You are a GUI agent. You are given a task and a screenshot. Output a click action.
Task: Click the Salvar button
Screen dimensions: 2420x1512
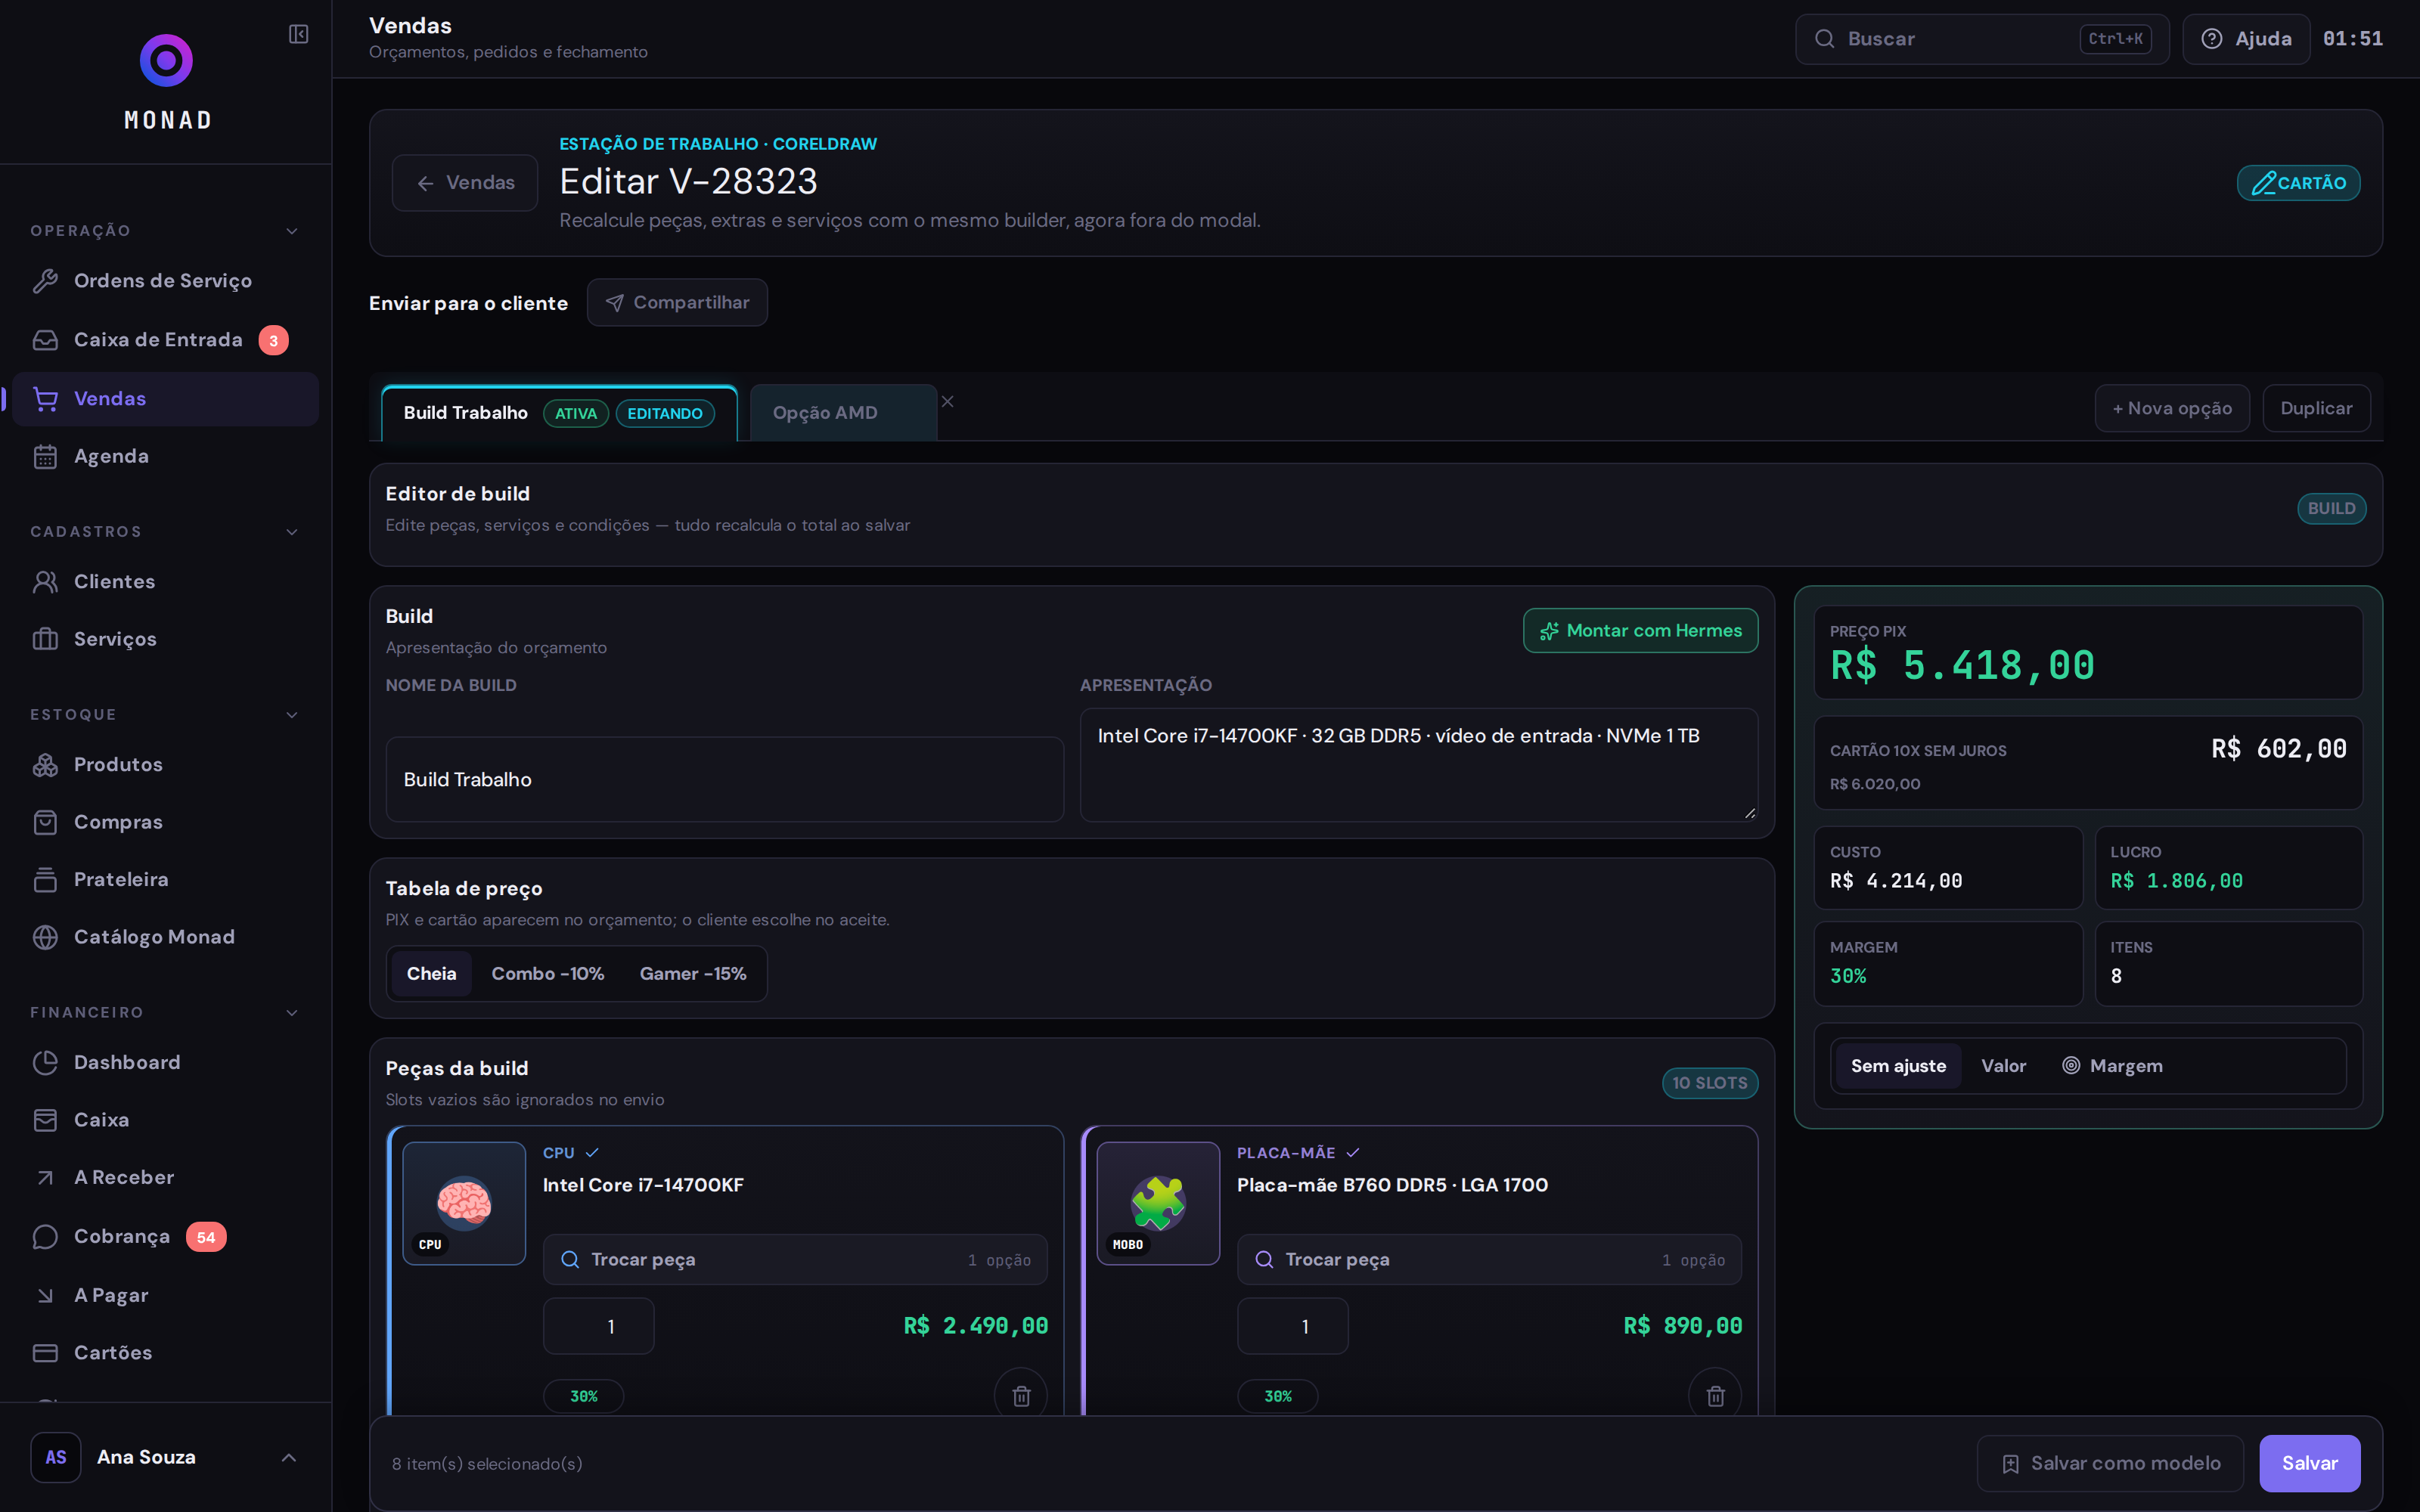pos(2310,1464)
